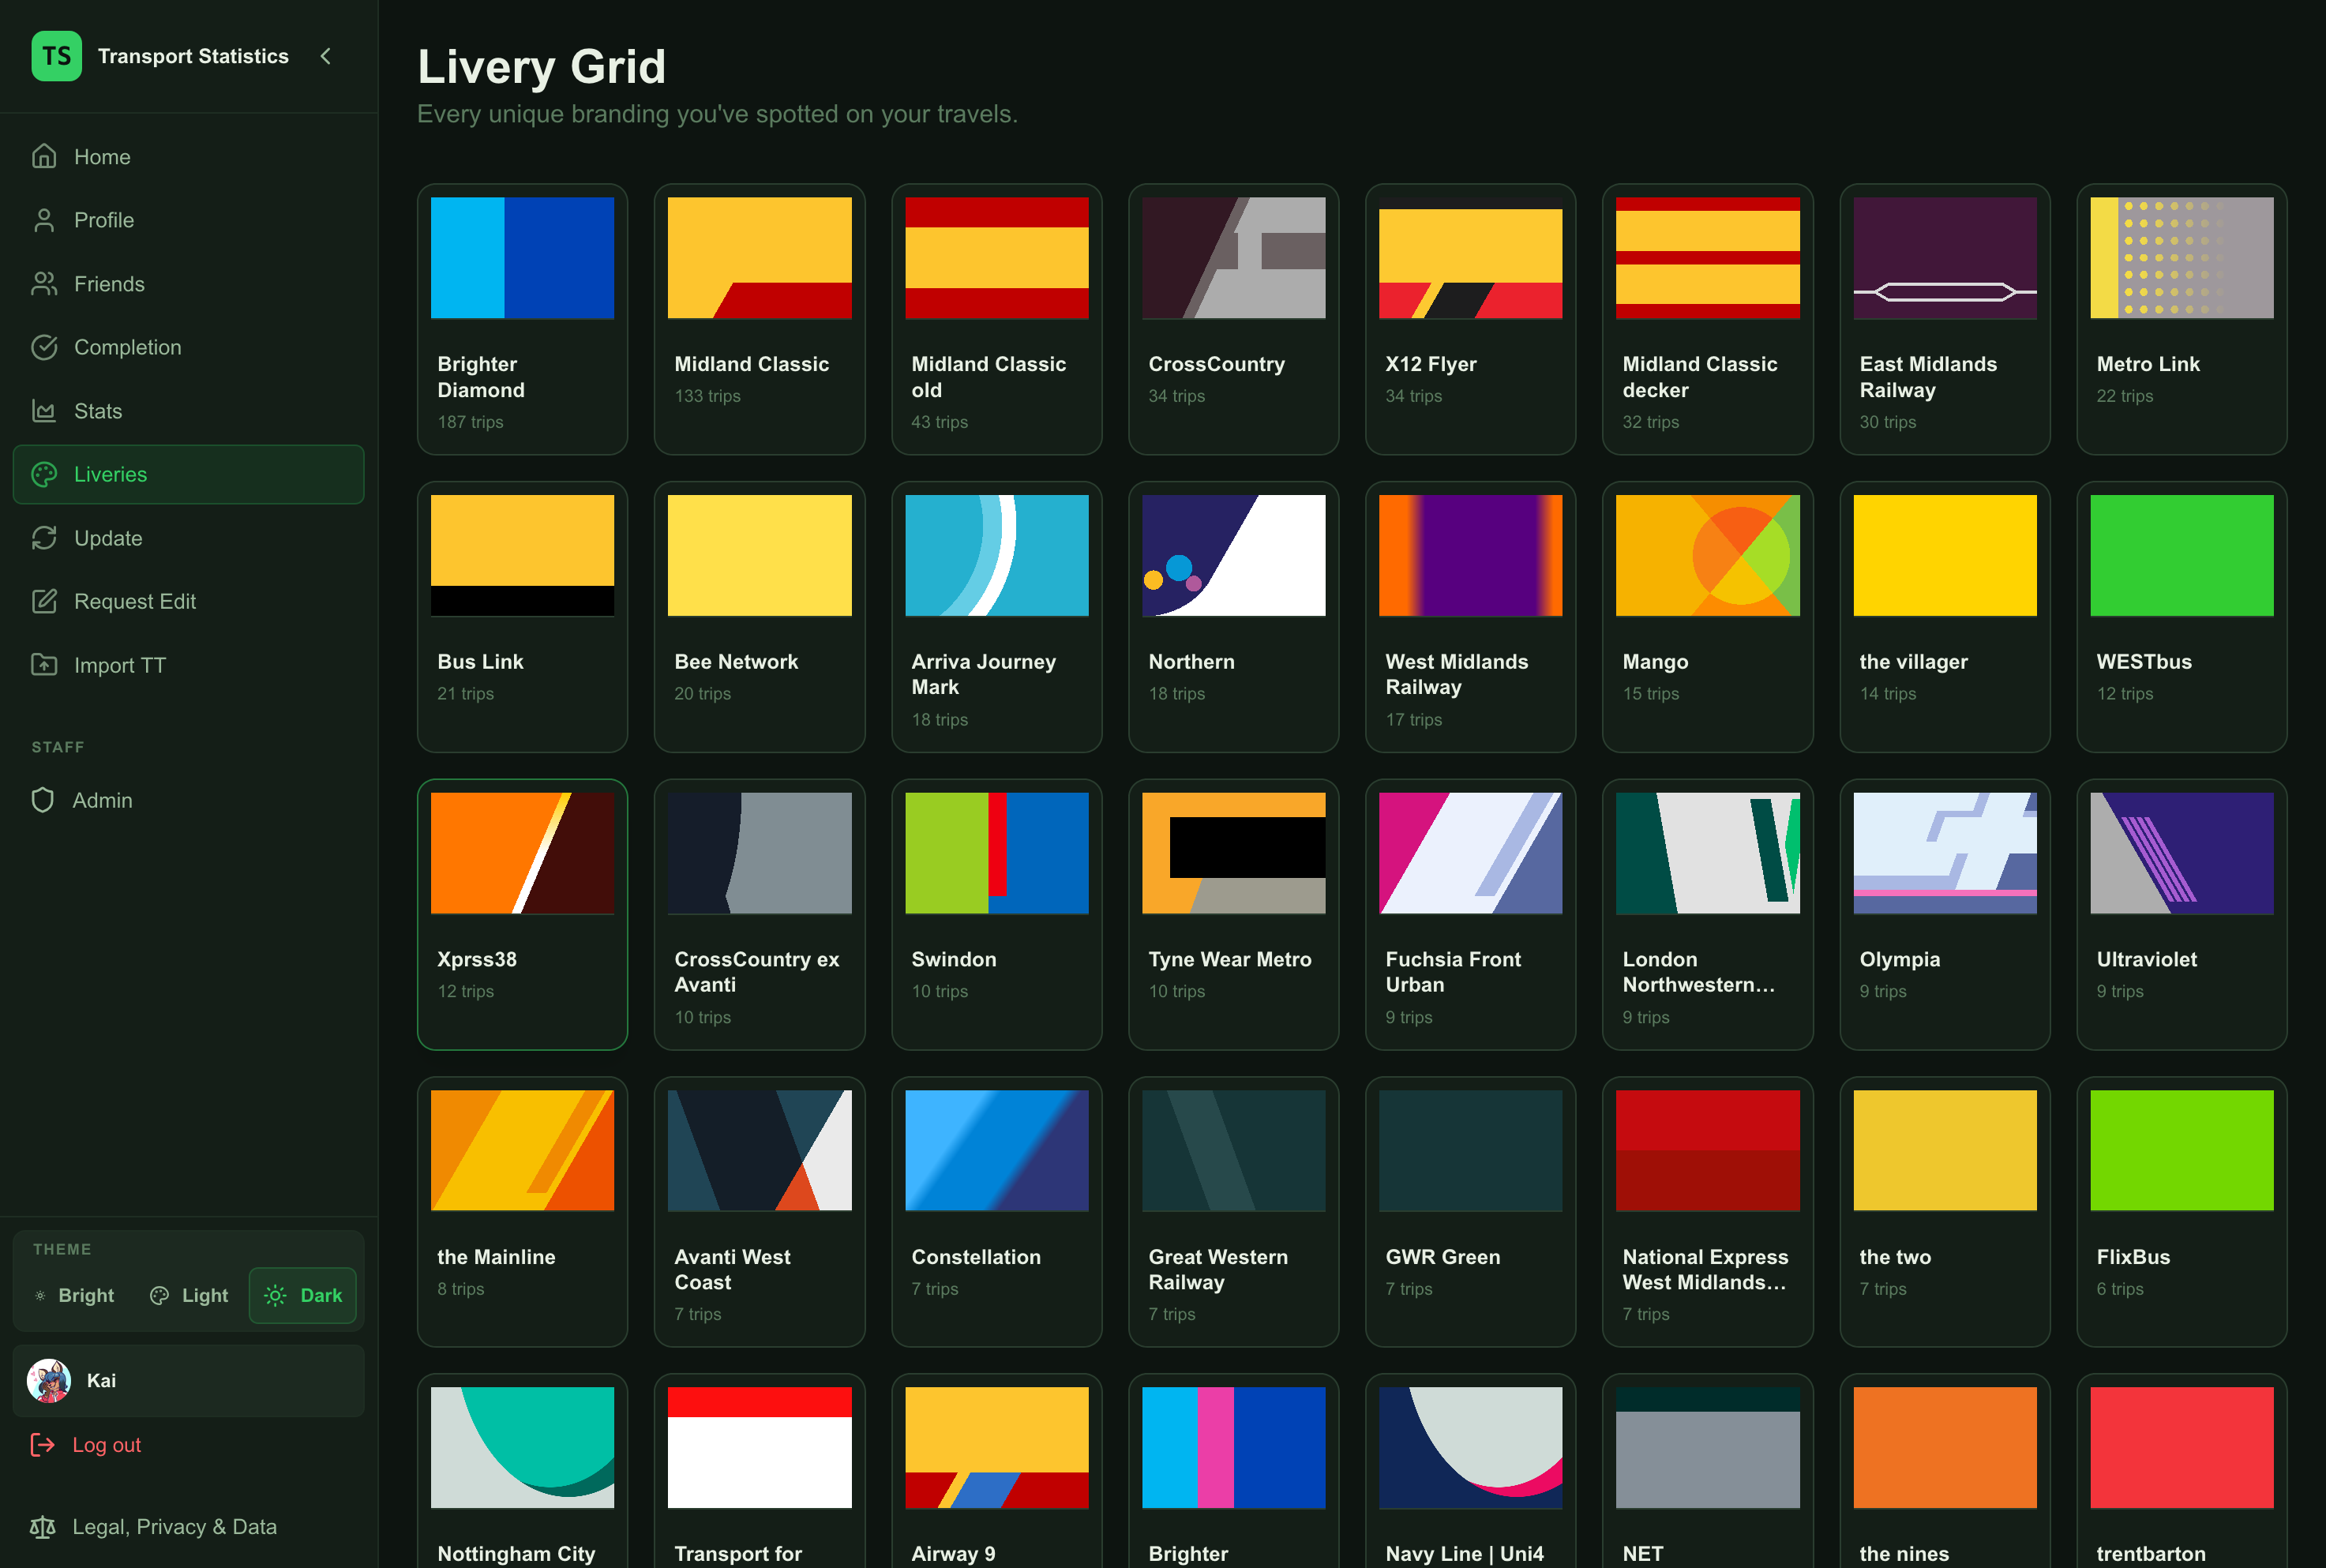The height and width of the screenshot is (1568, 2326).
Task: Open Import TT folder icon
Action: click(x=44, y=665)
